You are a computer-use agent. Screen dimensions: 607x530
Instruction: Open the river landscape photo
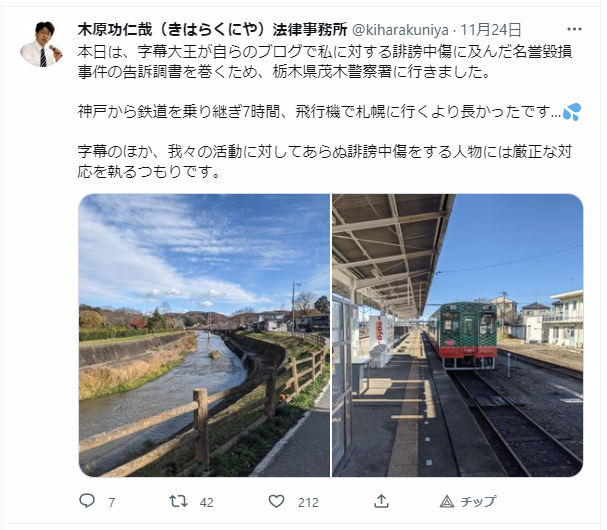[204, 335]
